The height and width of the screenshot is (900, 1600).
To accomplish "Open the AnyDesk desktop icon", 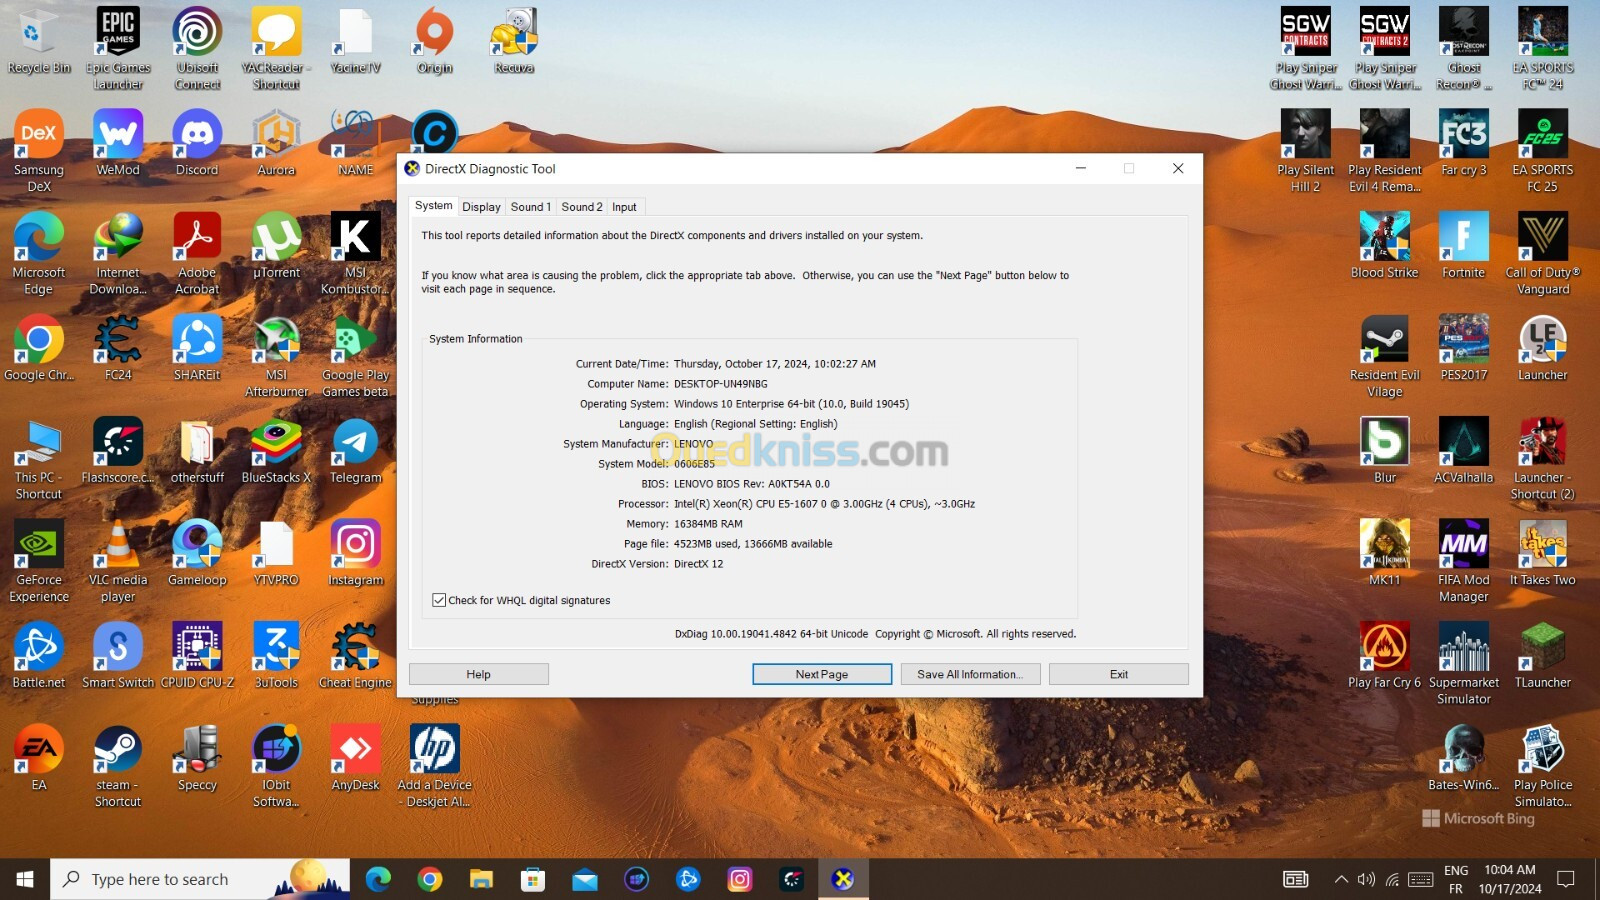I will click(355, 758).
